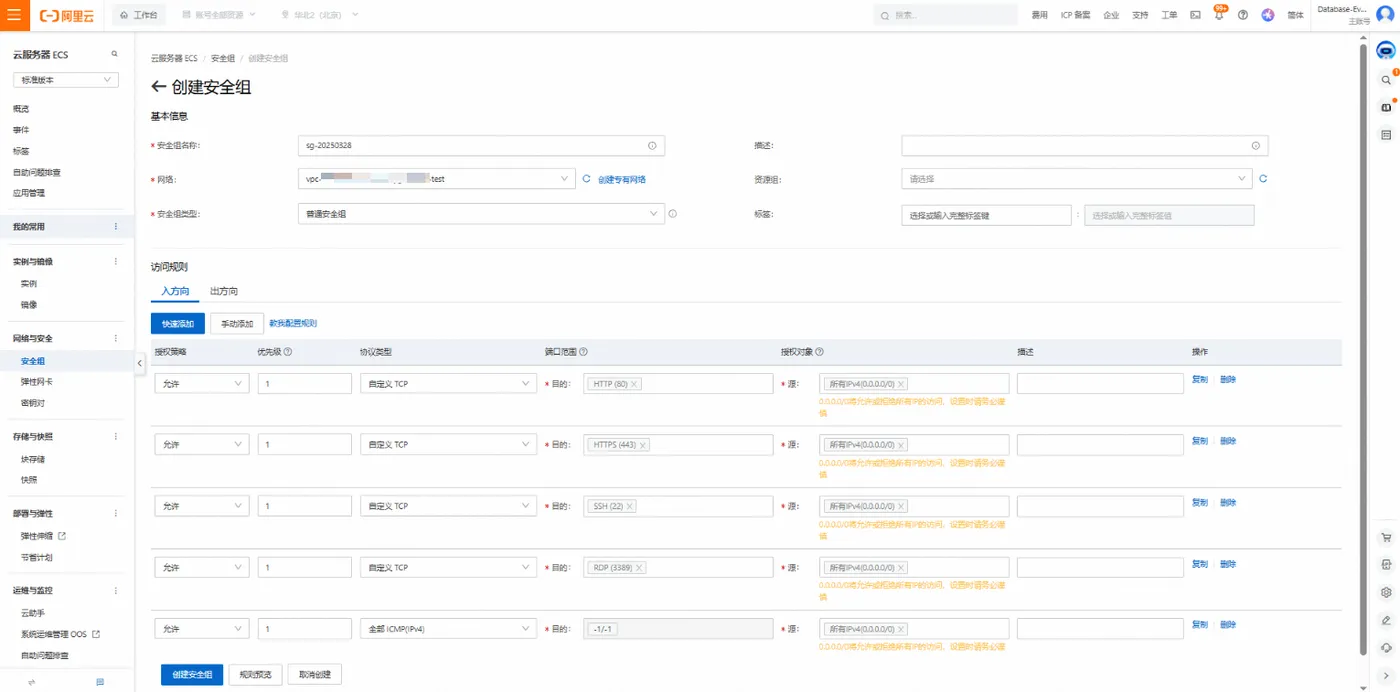1400x692 pixels.
Task: Click the page vertical scrollbar
Action: (x=1364, y=350)
